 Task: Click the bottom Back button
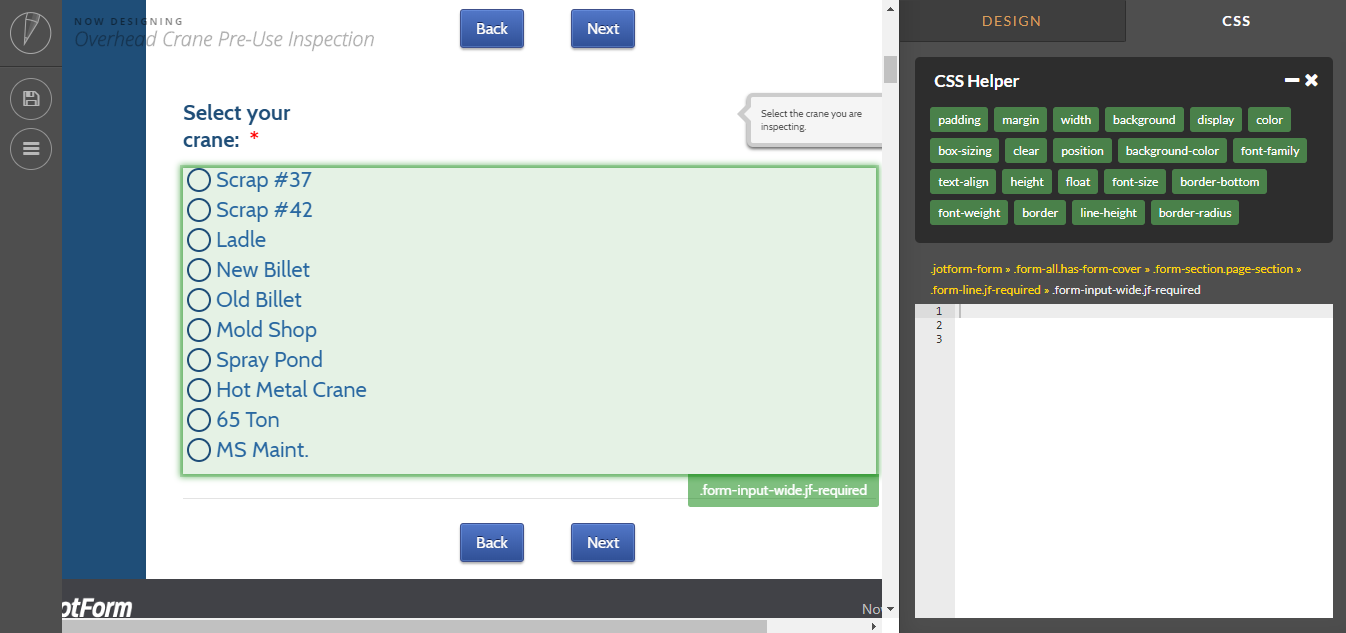coord(491,542)
